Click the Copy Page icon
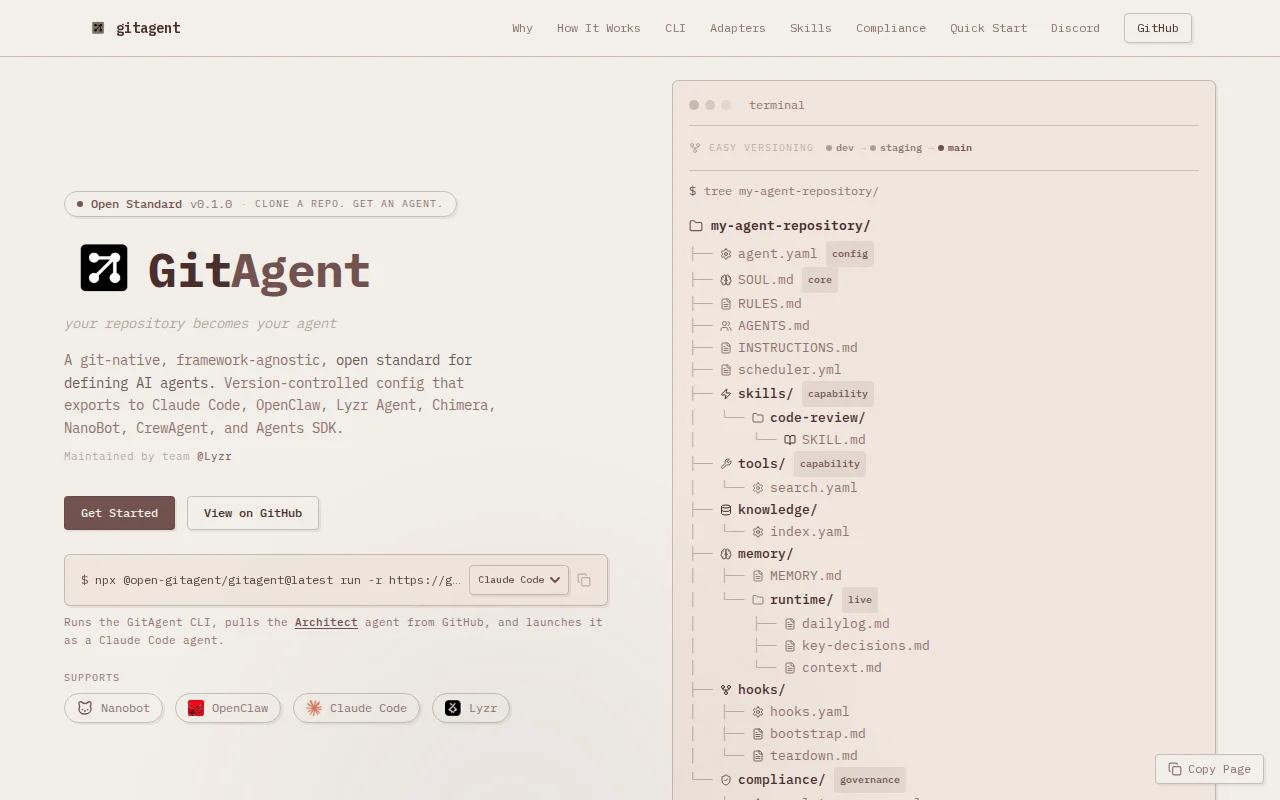The image size is (1280, 800). tap(1175, 769)
